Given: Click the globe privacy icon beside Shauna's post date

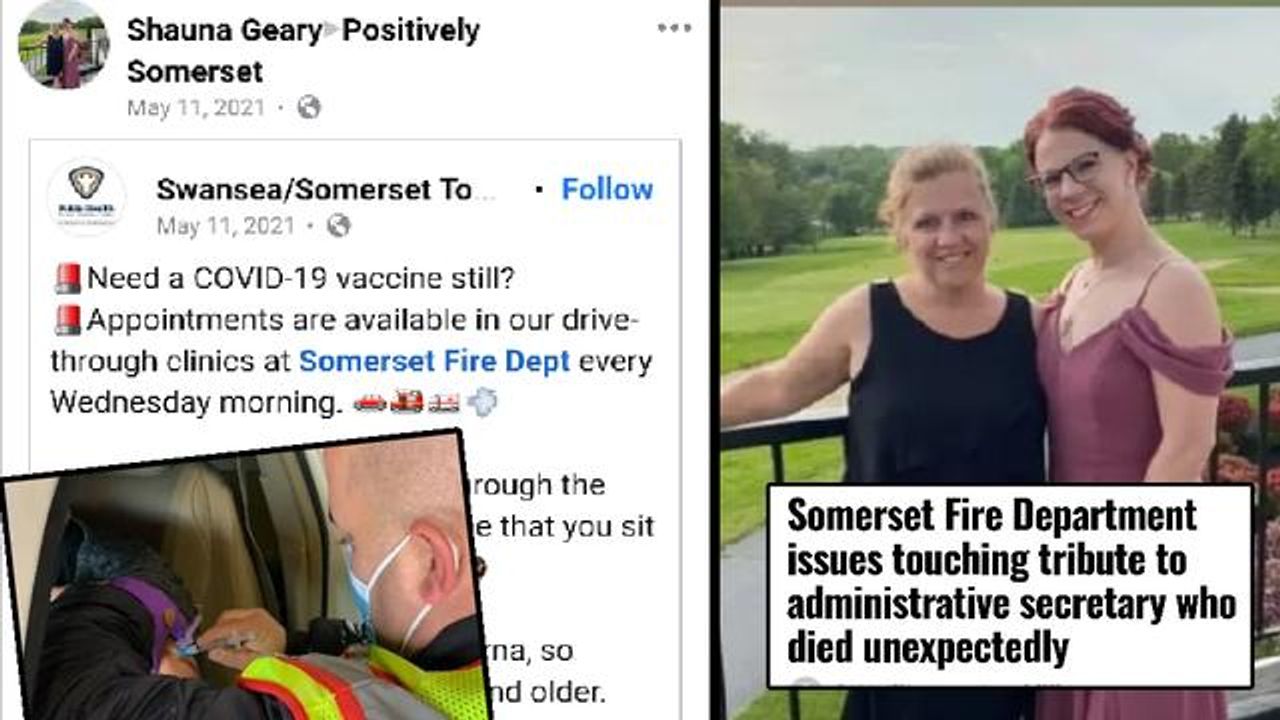Looking at the screenshot, I should click(x=309, y=107).
